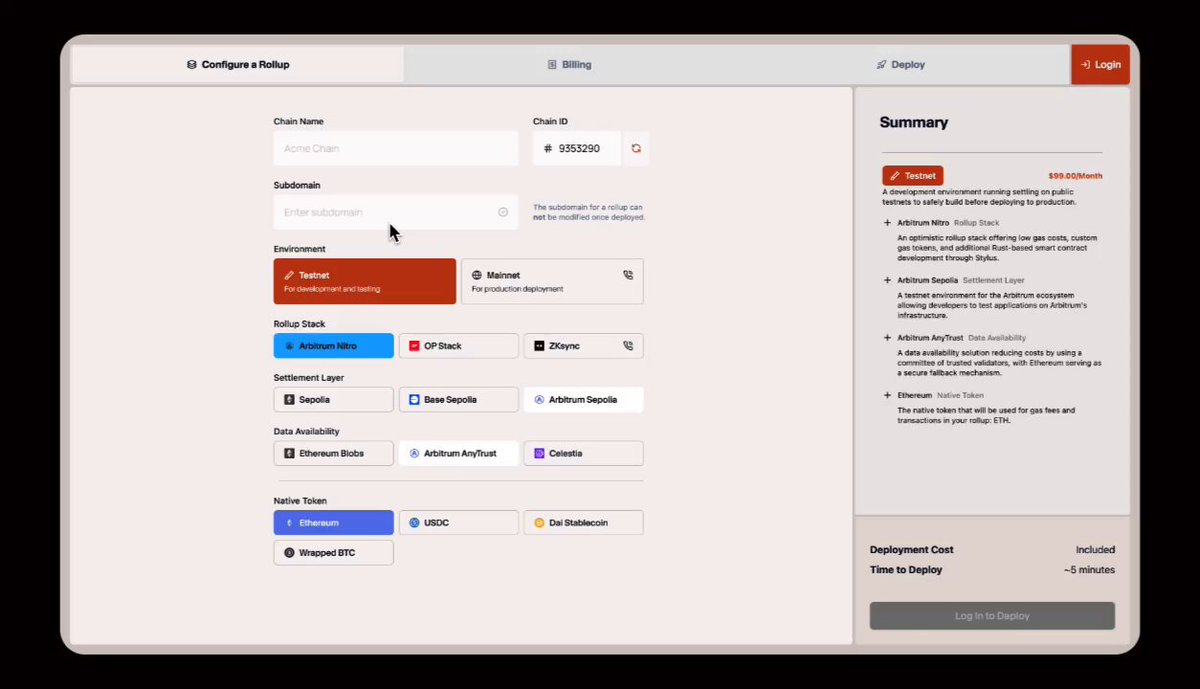Choose ZKsync rollup stack
Image resolution: width=1200 pixels, height=689 pixels.
pos(583,346)
